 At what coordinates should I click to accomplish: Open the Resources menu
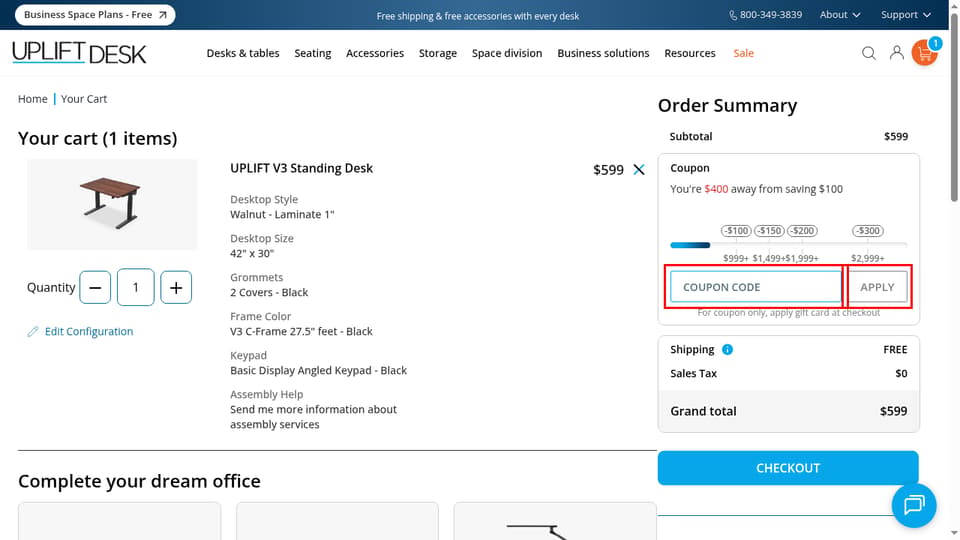tap(689, 53)
